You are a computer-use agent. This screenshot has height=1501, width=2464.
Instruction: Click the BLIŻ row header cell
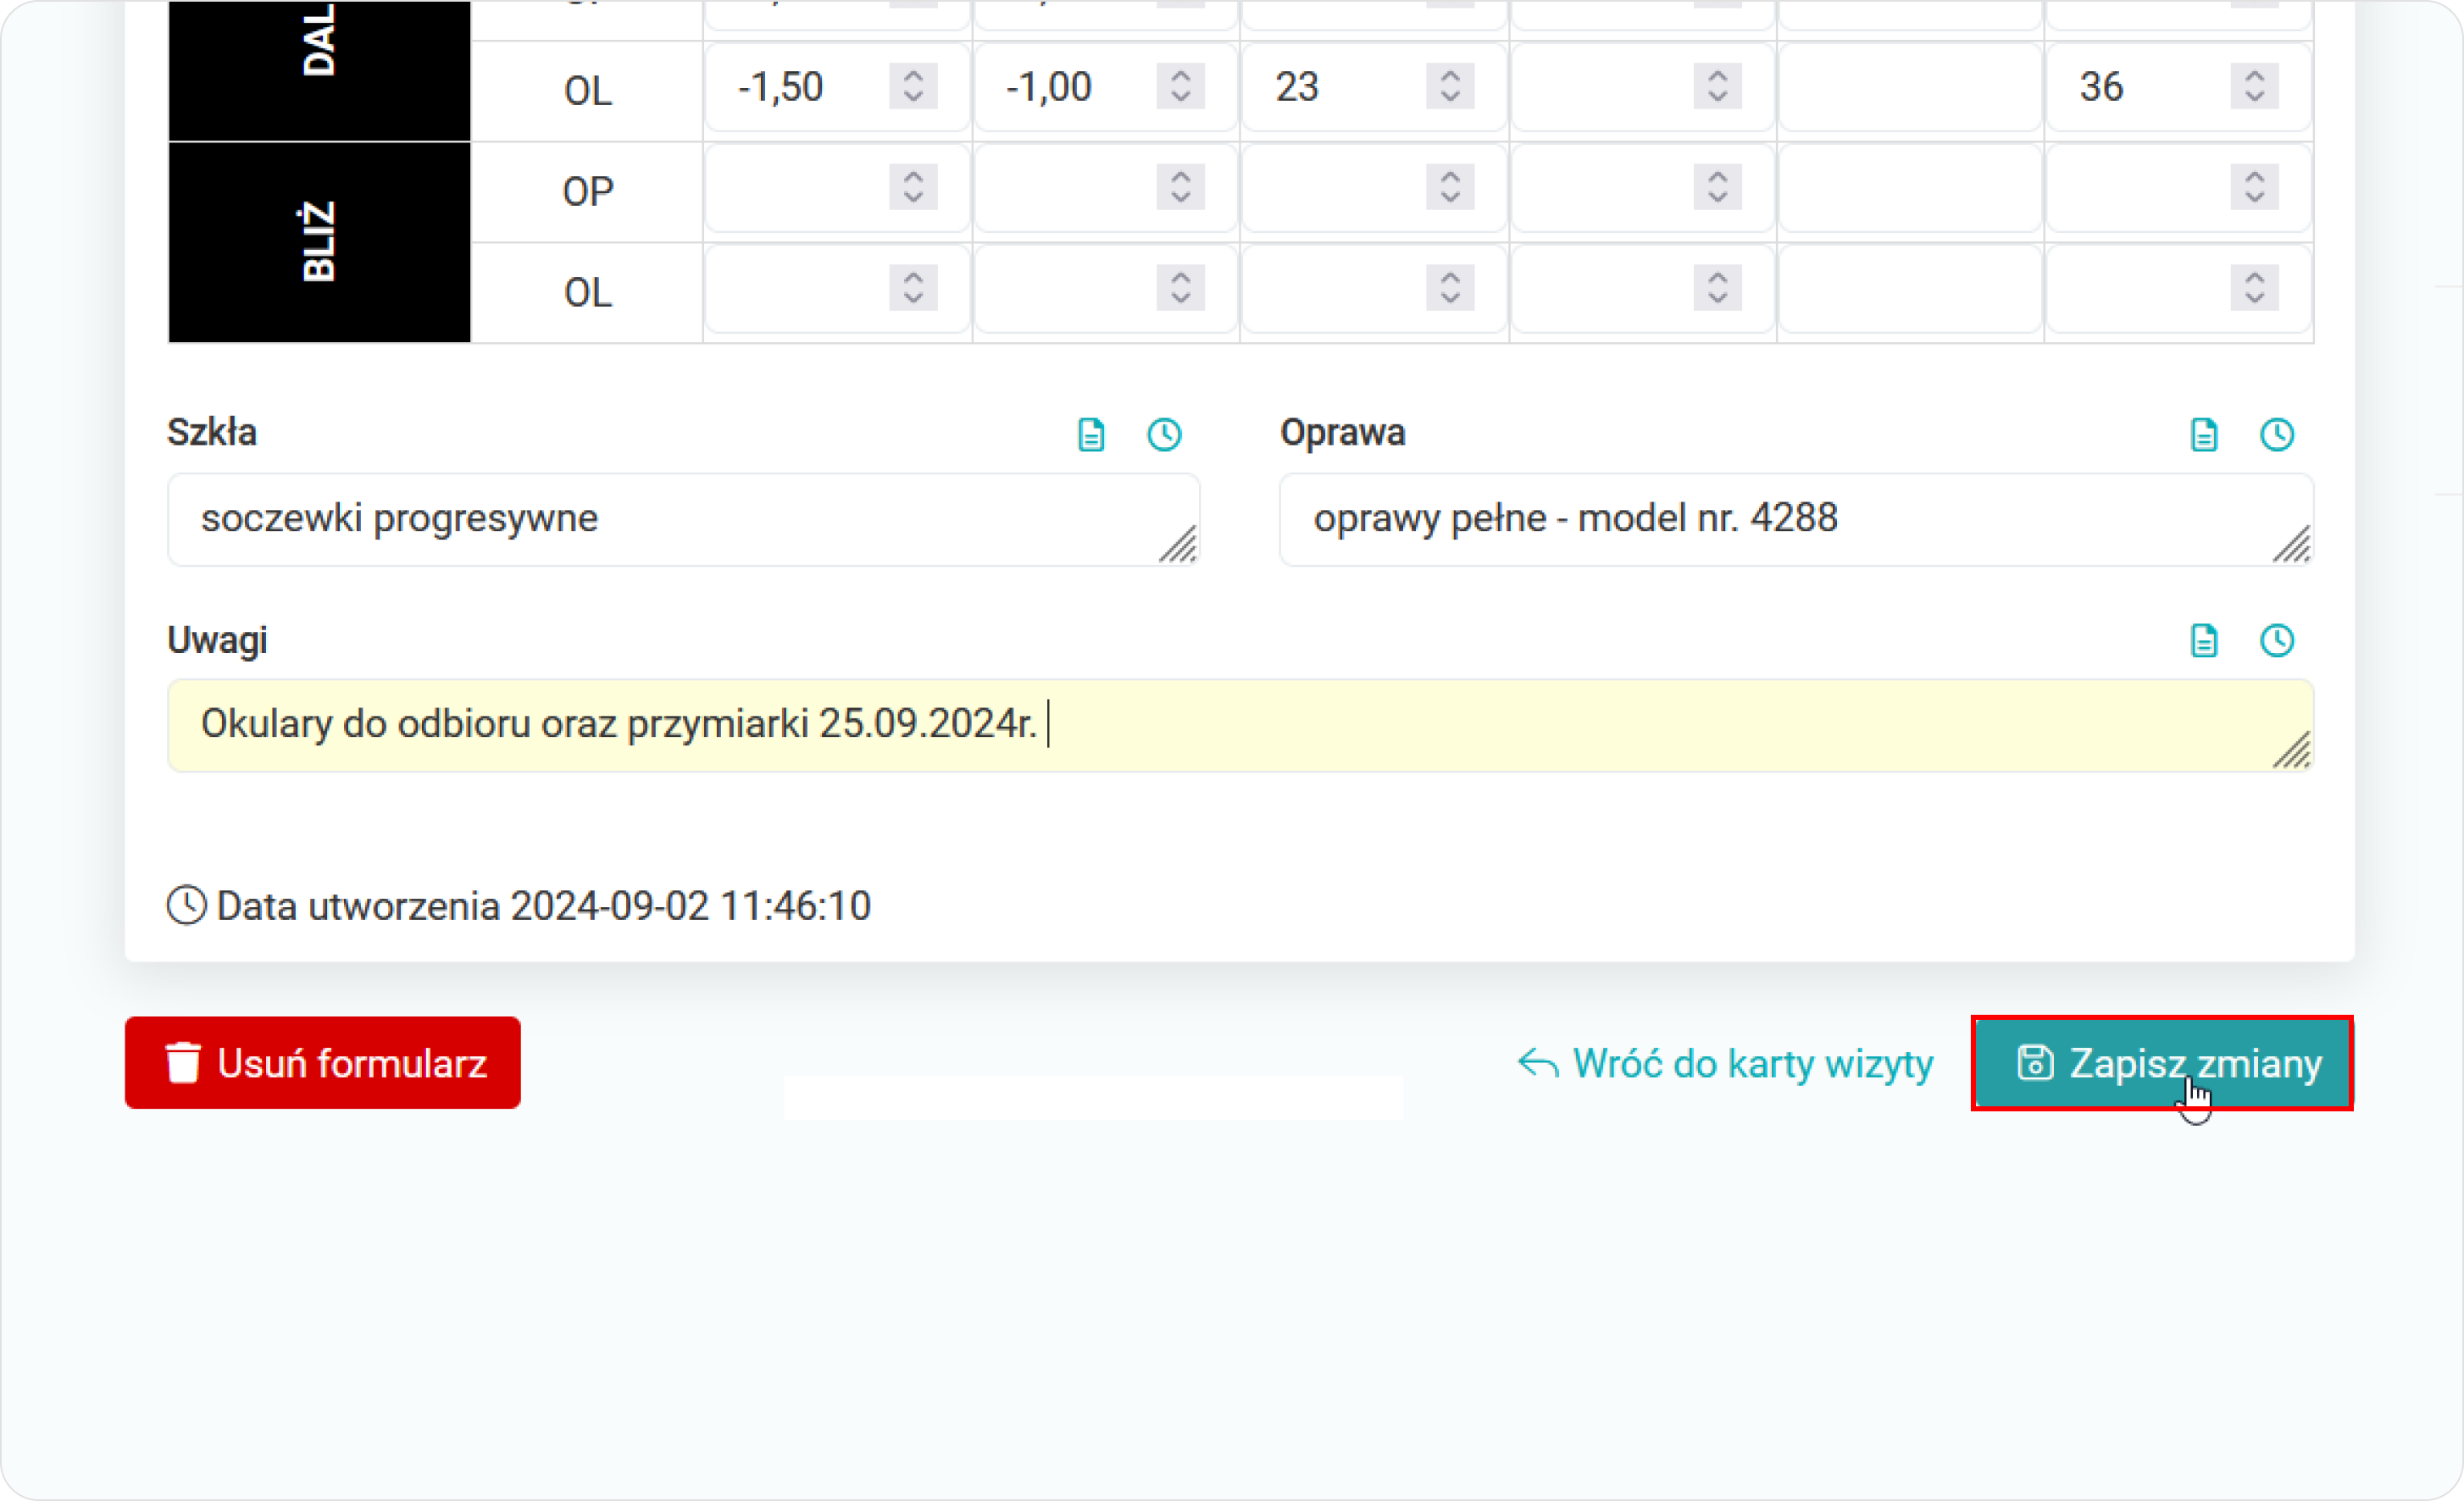point(319,242)
